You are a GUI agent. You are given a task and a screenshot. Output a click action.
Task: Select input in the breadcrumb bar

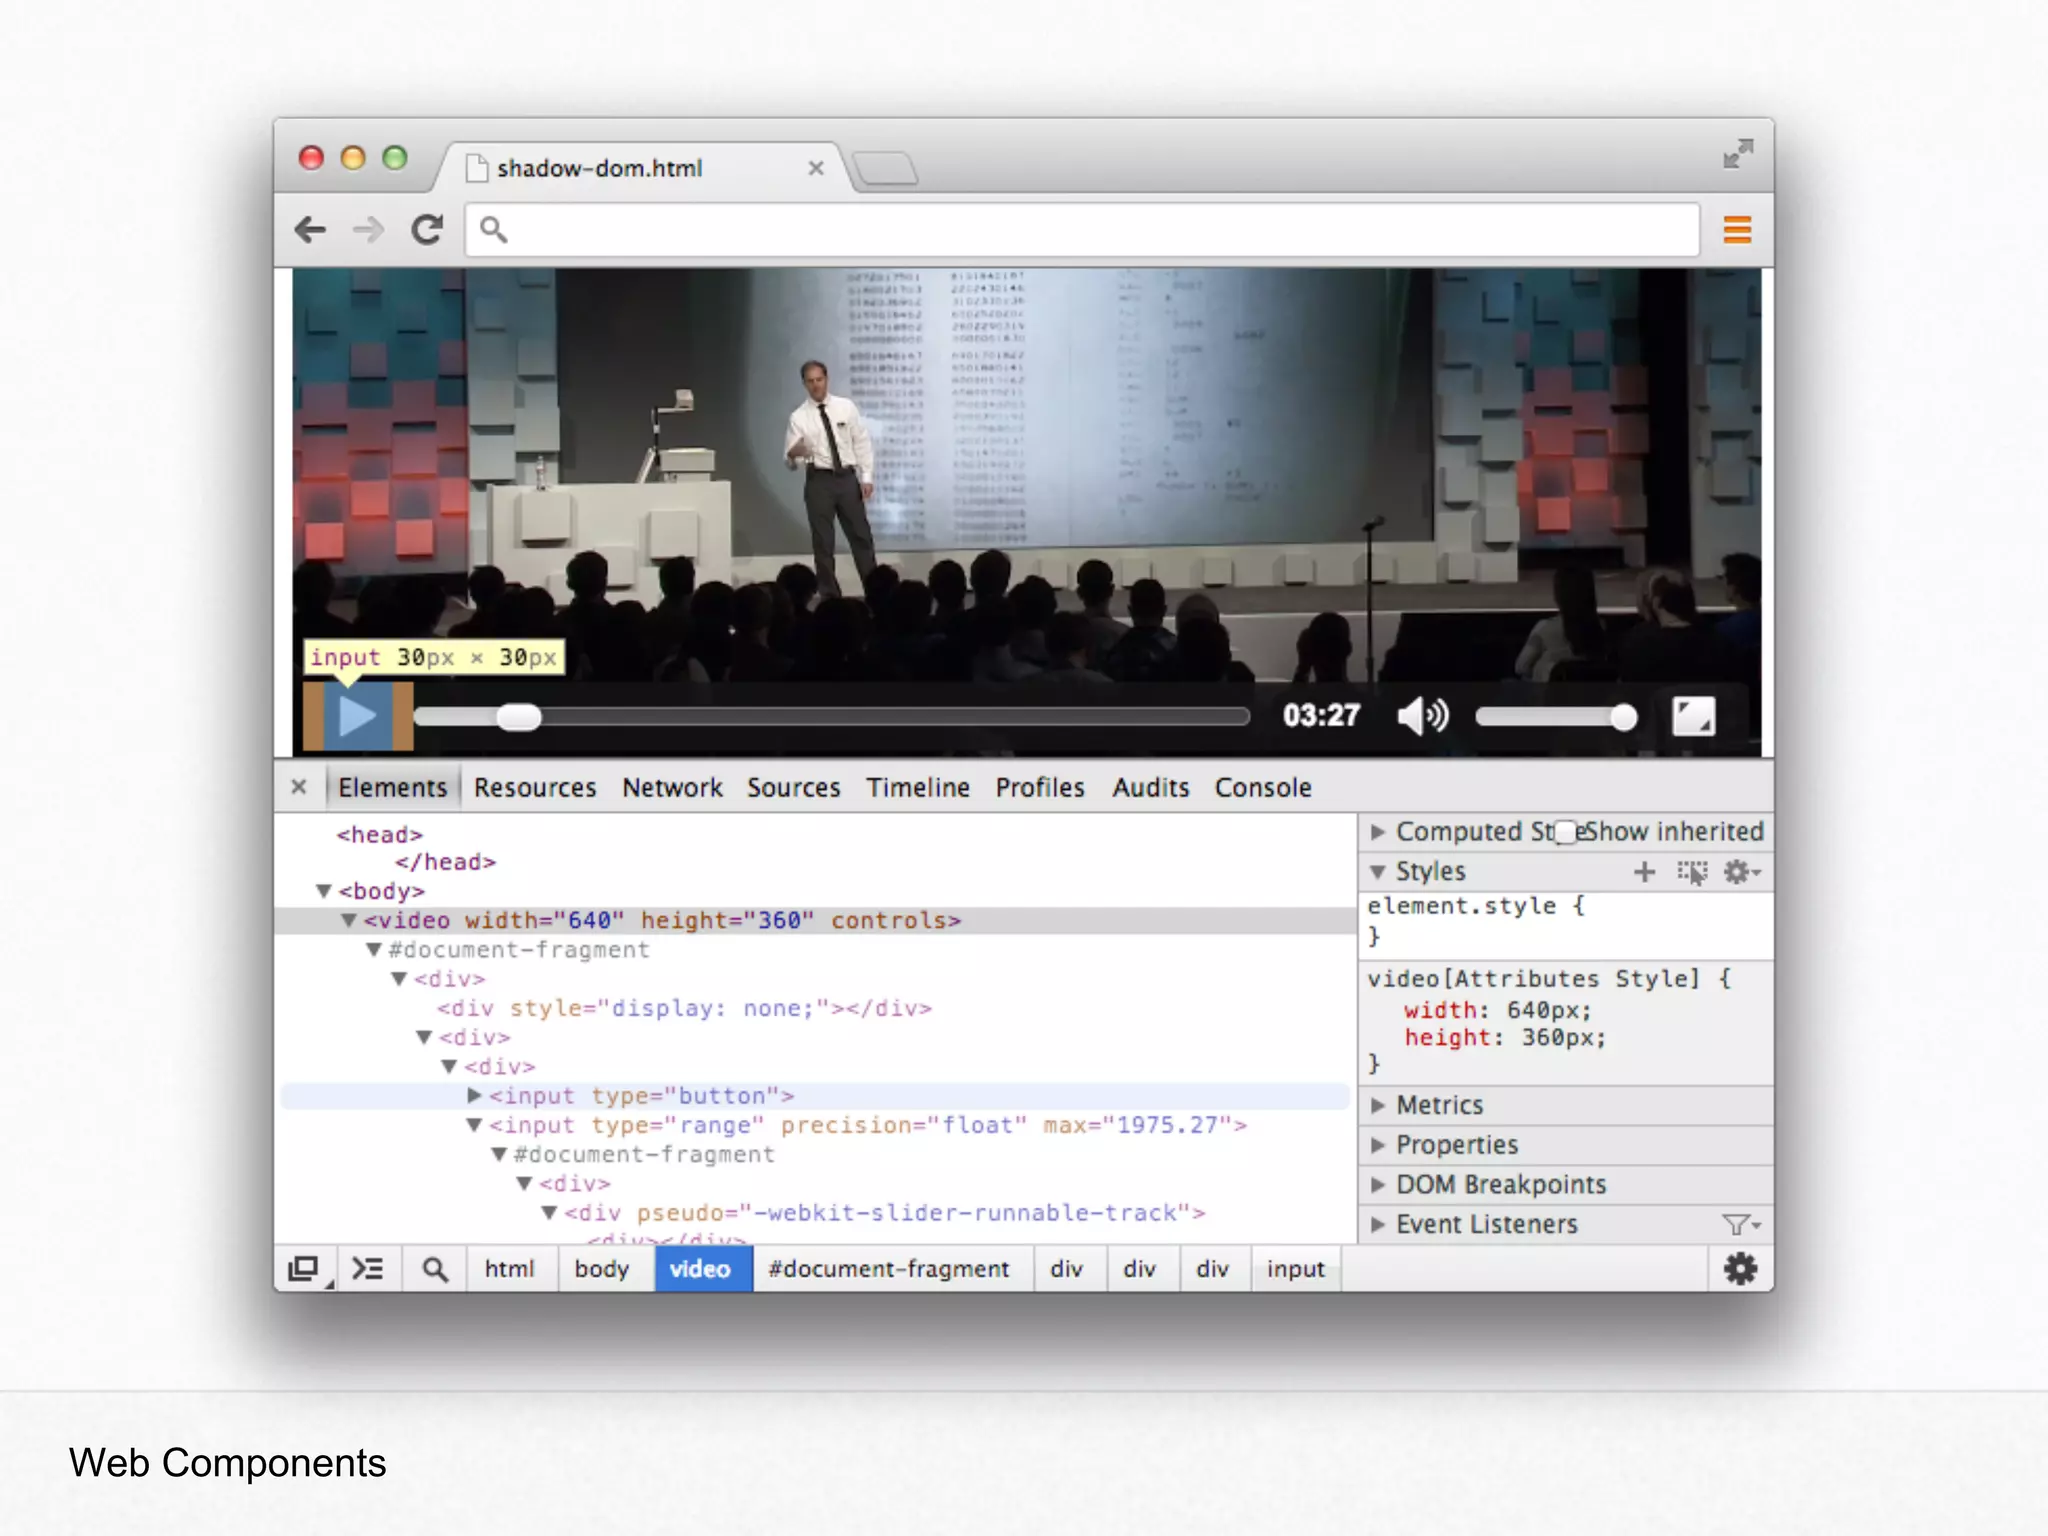tap(1296, 1269)
